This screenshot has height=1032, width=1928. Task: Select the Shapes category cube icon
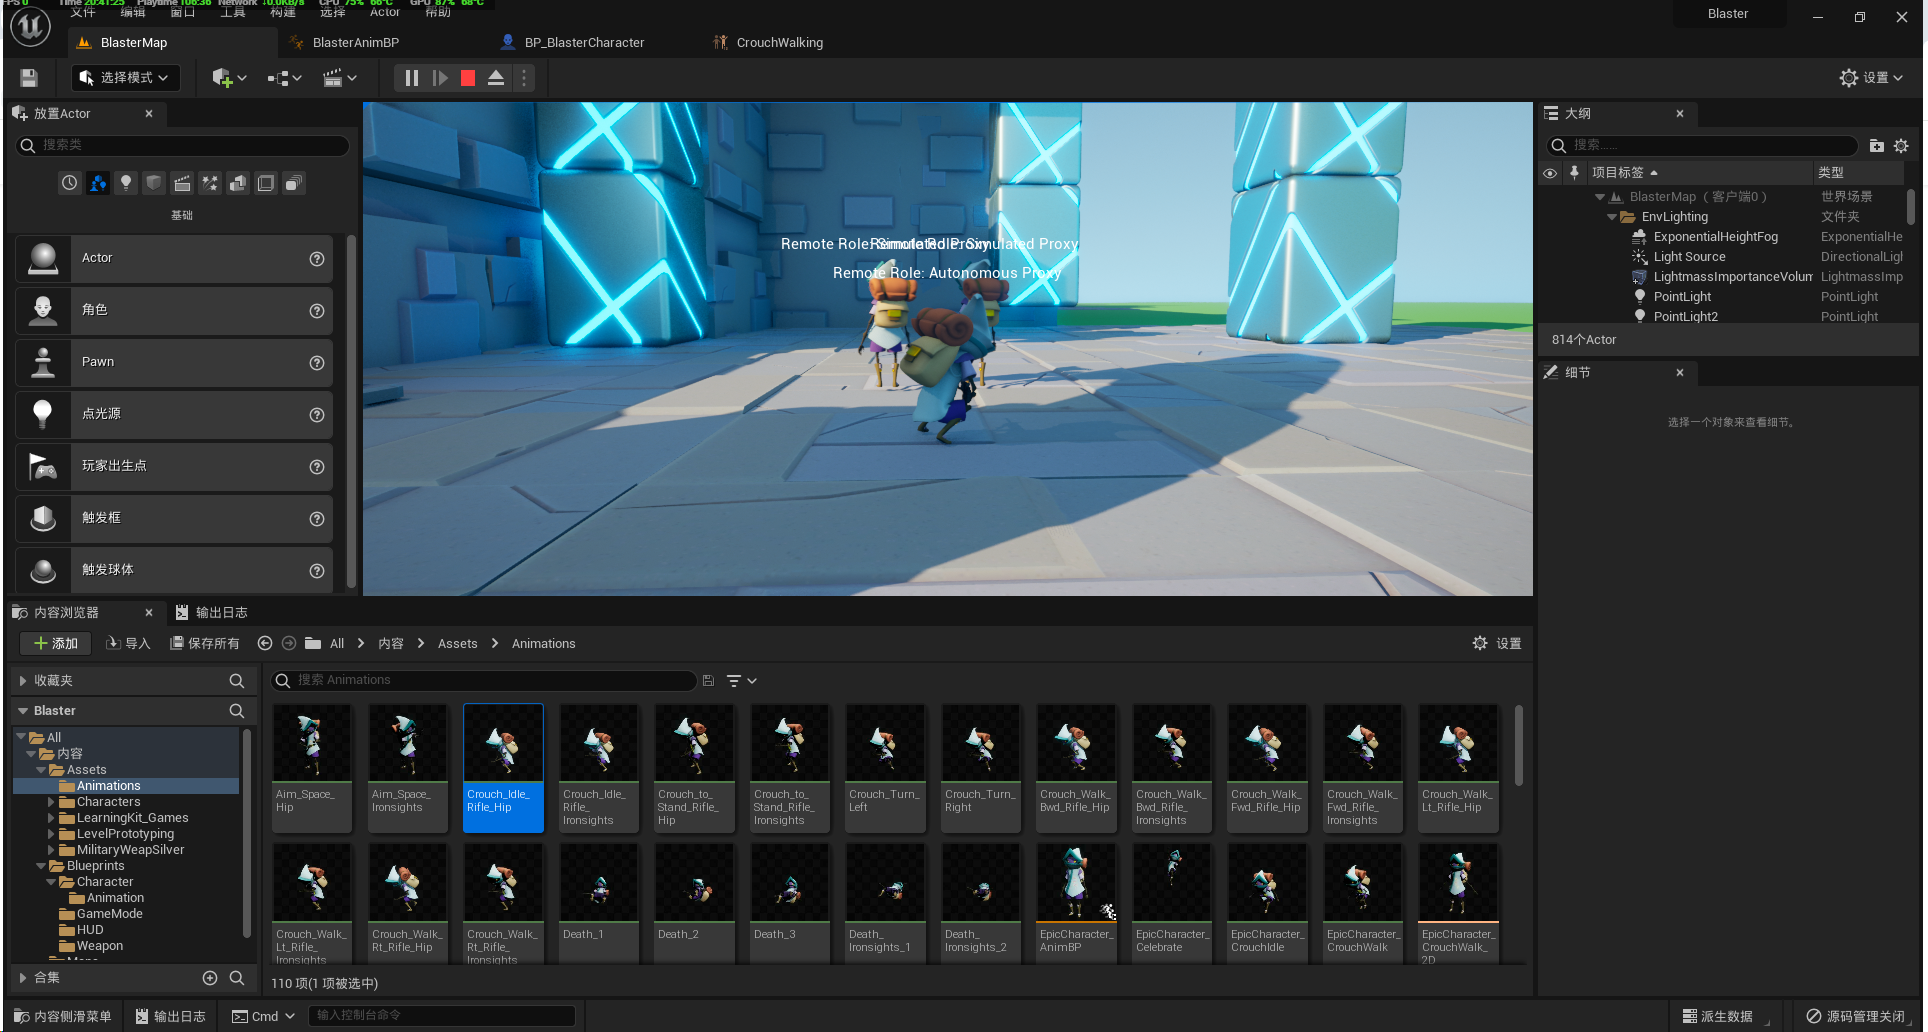pyautogui.click(x=154, y=183)
